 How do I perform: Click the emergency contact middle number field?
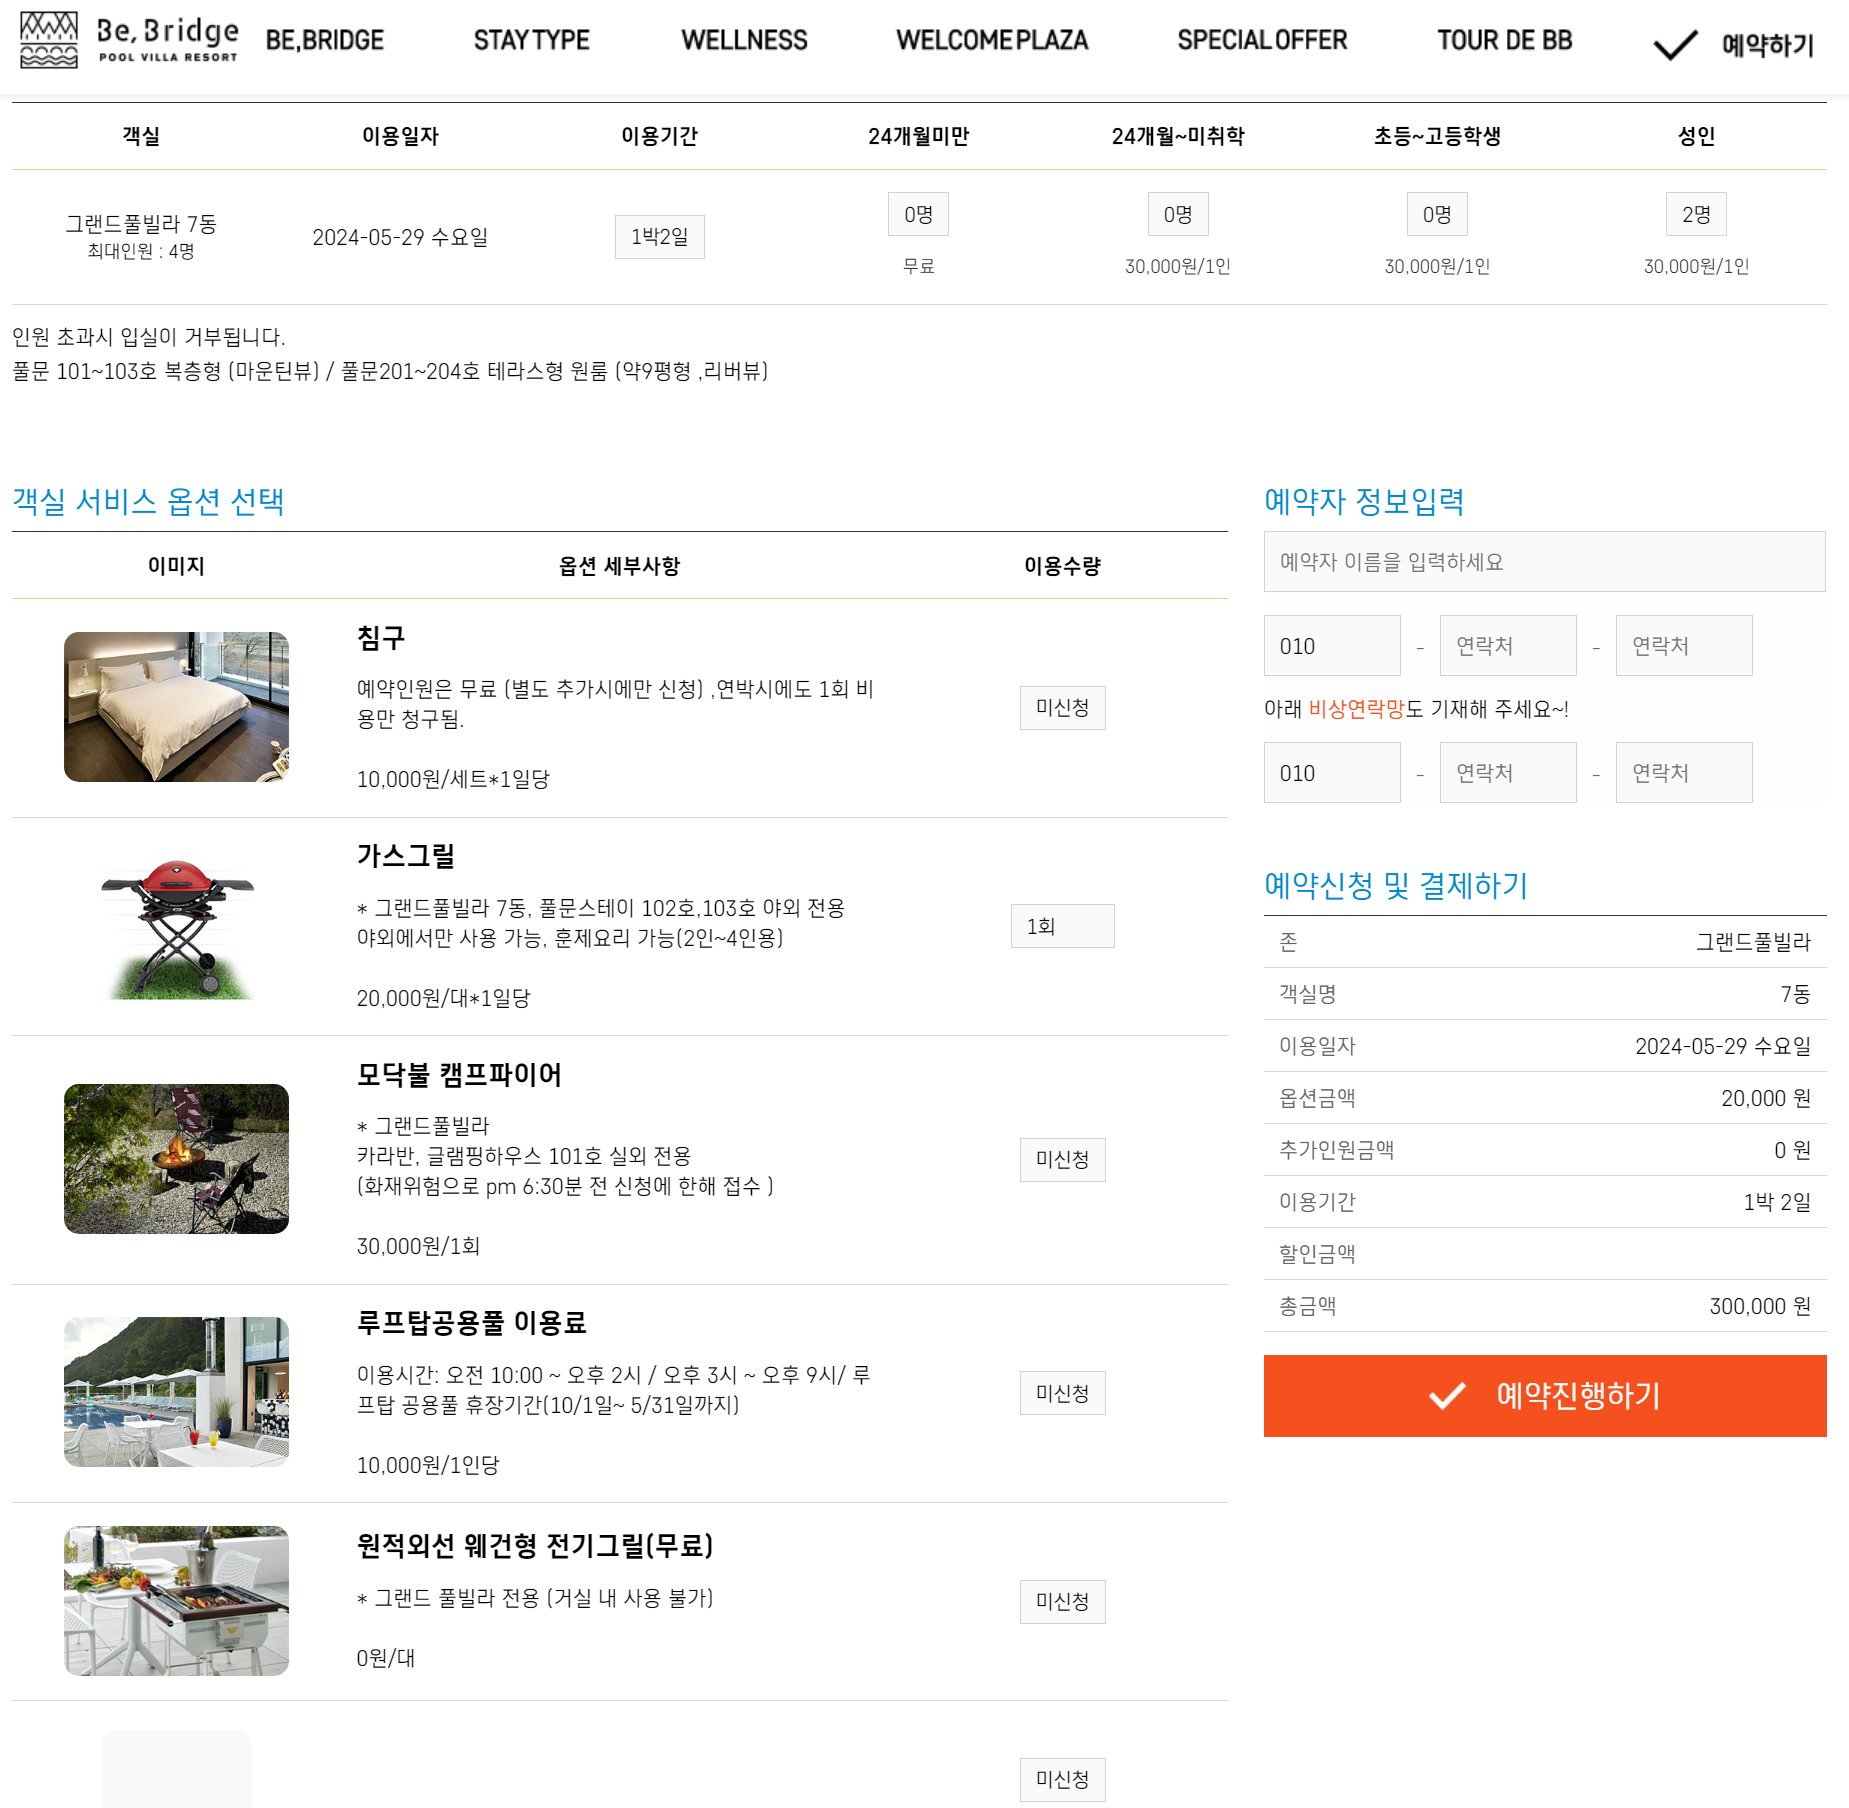tap(1507, 773)
